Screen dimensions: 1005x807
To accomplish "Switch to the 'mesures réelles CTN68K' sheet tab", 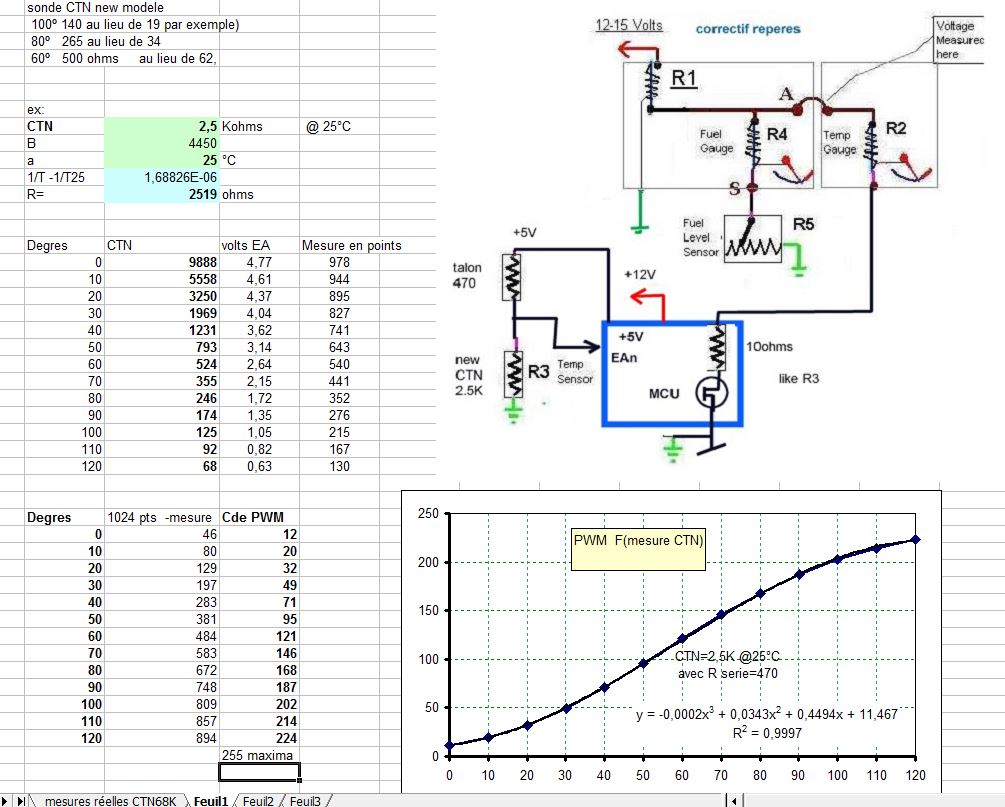I will (x=110, y=801).
